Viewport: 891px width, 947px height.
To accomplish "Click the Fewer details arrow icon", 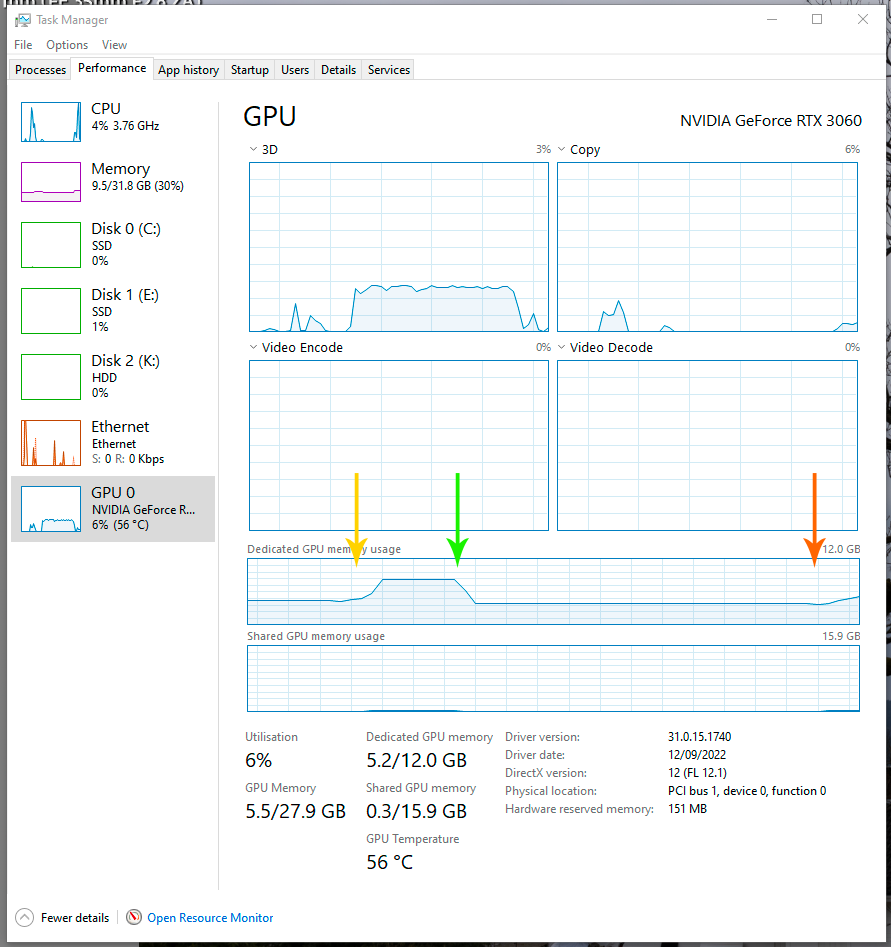I will (x=24, y=917).
